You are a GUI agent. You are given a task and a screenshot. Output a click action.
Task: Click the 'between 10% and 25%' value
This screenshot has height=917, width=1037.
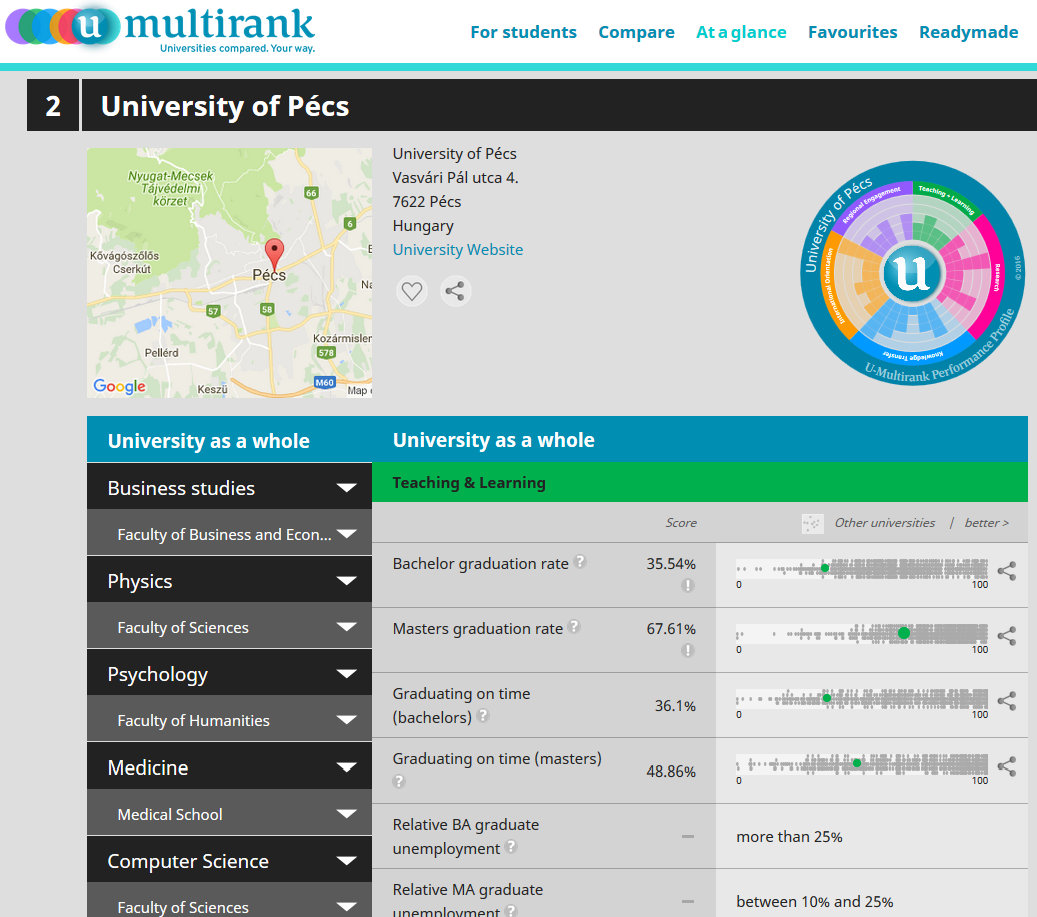coord(814,901)
